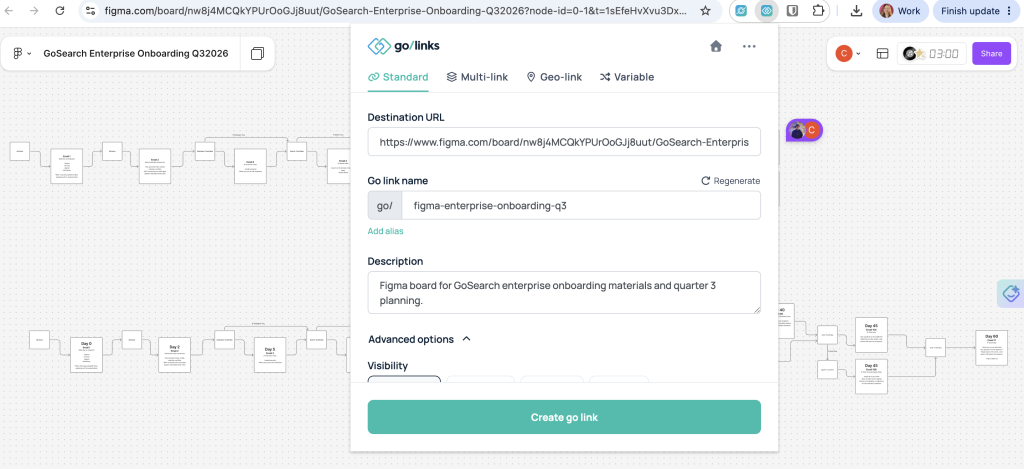
Task: Click the board title GoSearch Enterprise Onboarding Q32026
Action: click(136, 54)
